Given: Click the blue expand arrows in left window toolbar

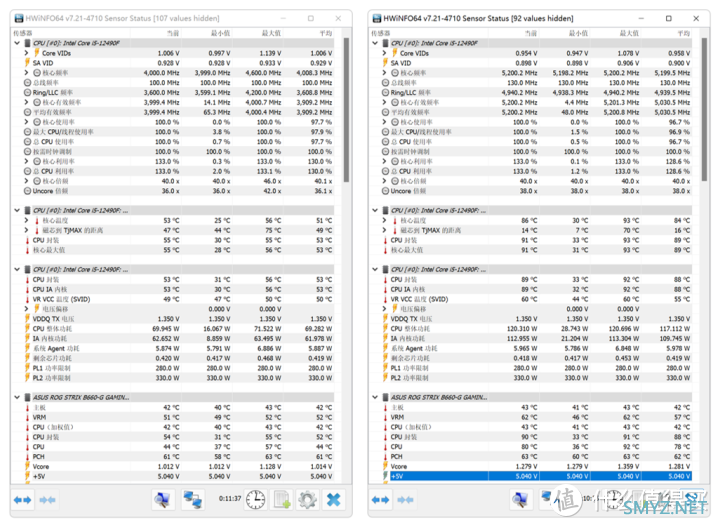Looking at the screenshot, I should click(x=22, y=499).
